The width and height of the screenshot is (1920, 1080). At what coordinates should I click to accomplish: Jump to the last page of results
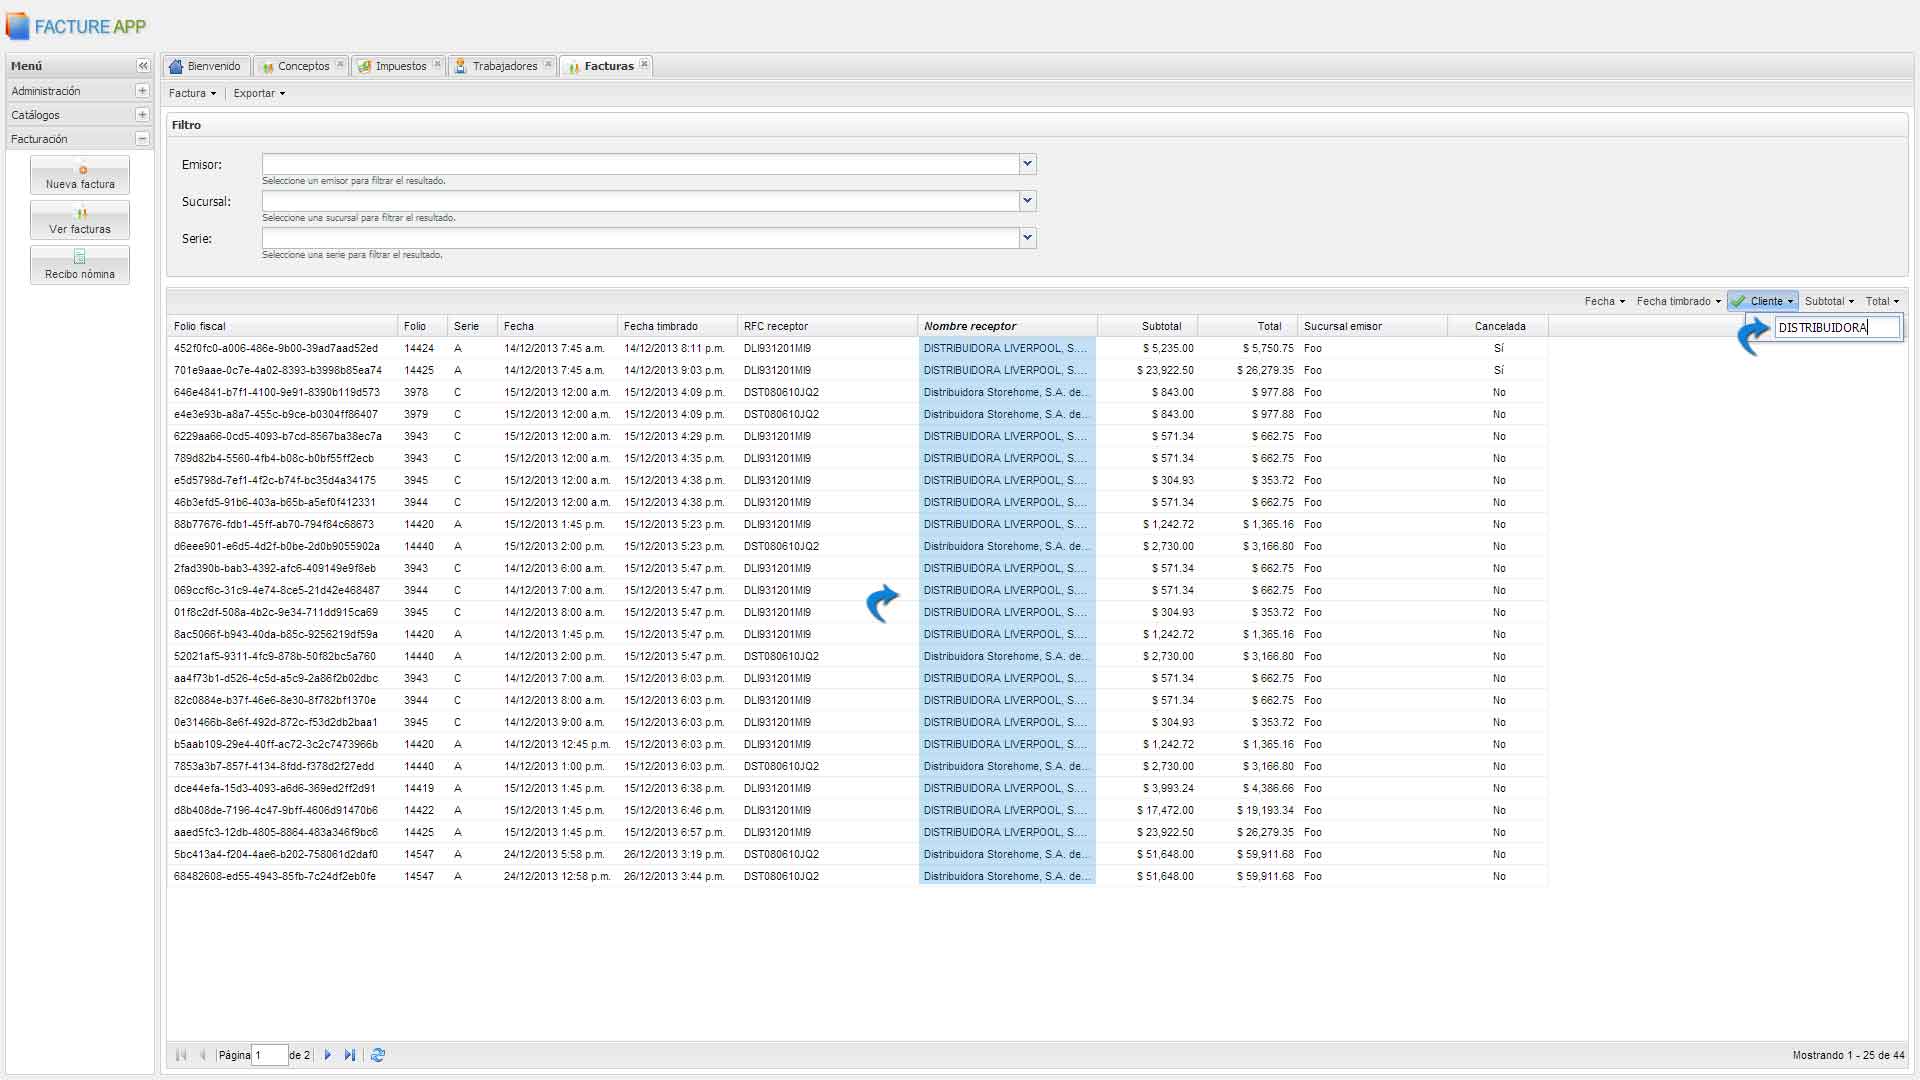pyautogui.click(x=349, y=1055)
